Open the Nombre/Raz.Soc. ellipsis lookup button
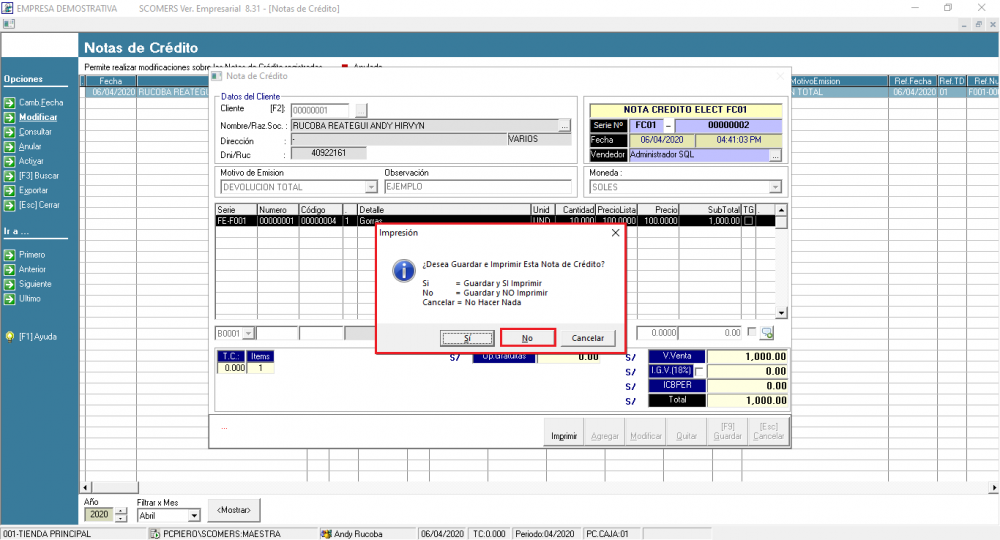This screenshot has width=1000, height=540. point(564,126)
